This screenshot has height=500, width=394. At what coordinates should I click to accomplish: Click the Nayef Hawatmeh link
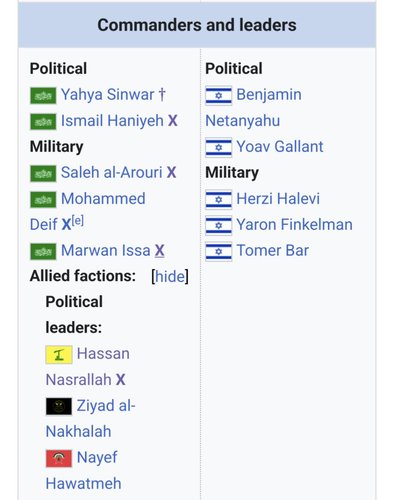83,471
